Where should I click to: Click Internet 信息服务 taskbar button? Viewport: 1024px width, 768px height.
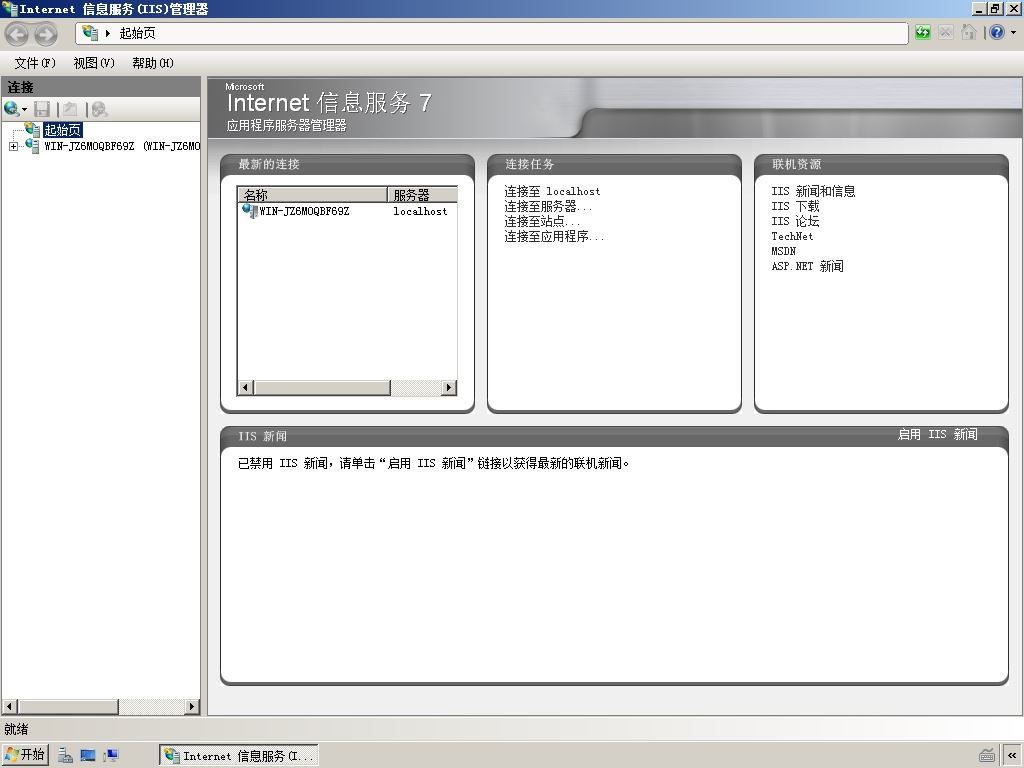click(x=239, y=756)
